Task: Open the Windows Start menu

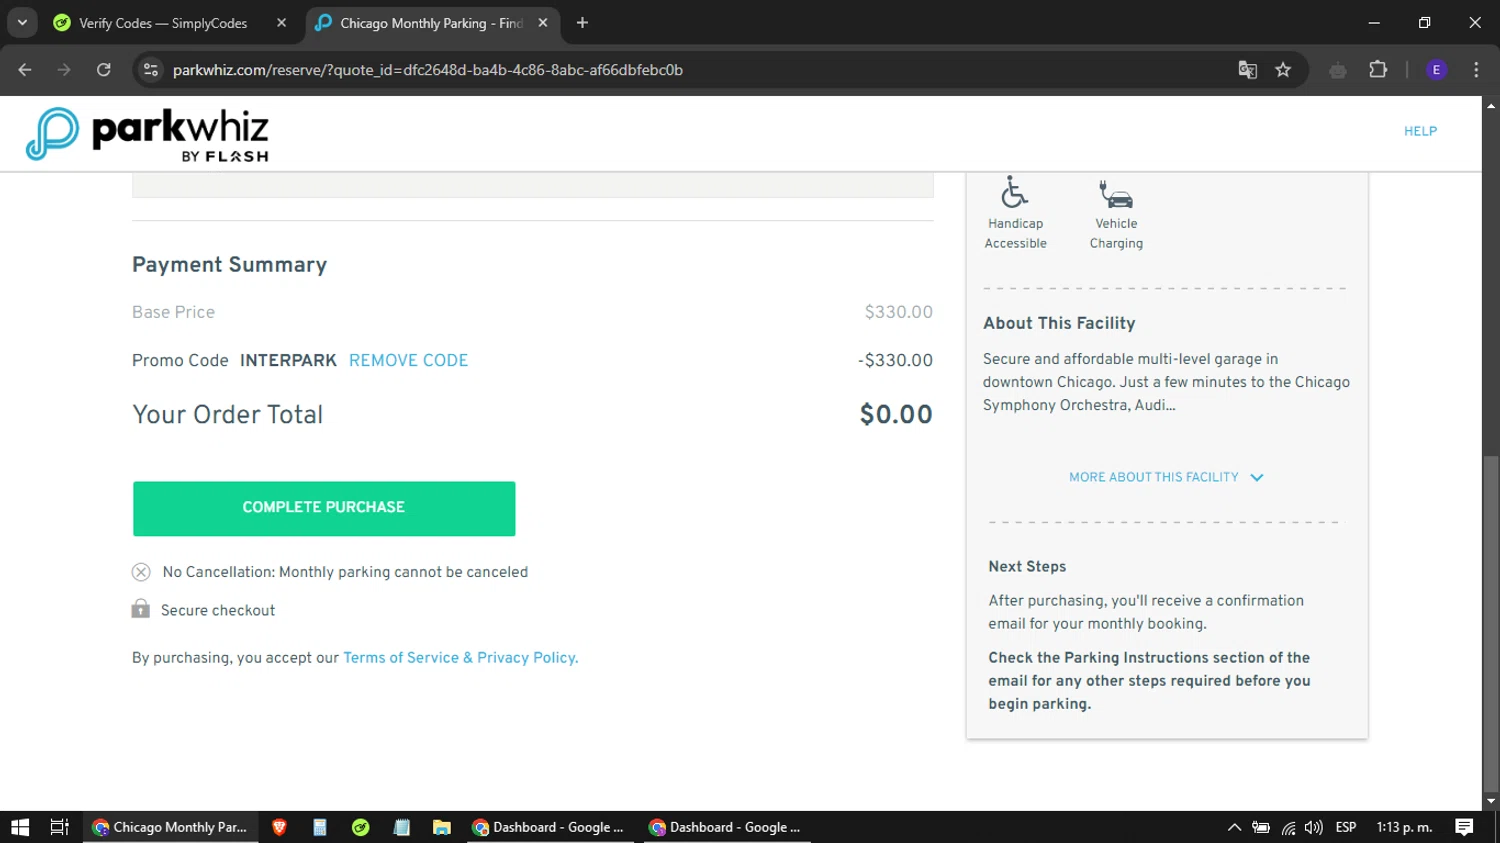Action: [20, 827]
